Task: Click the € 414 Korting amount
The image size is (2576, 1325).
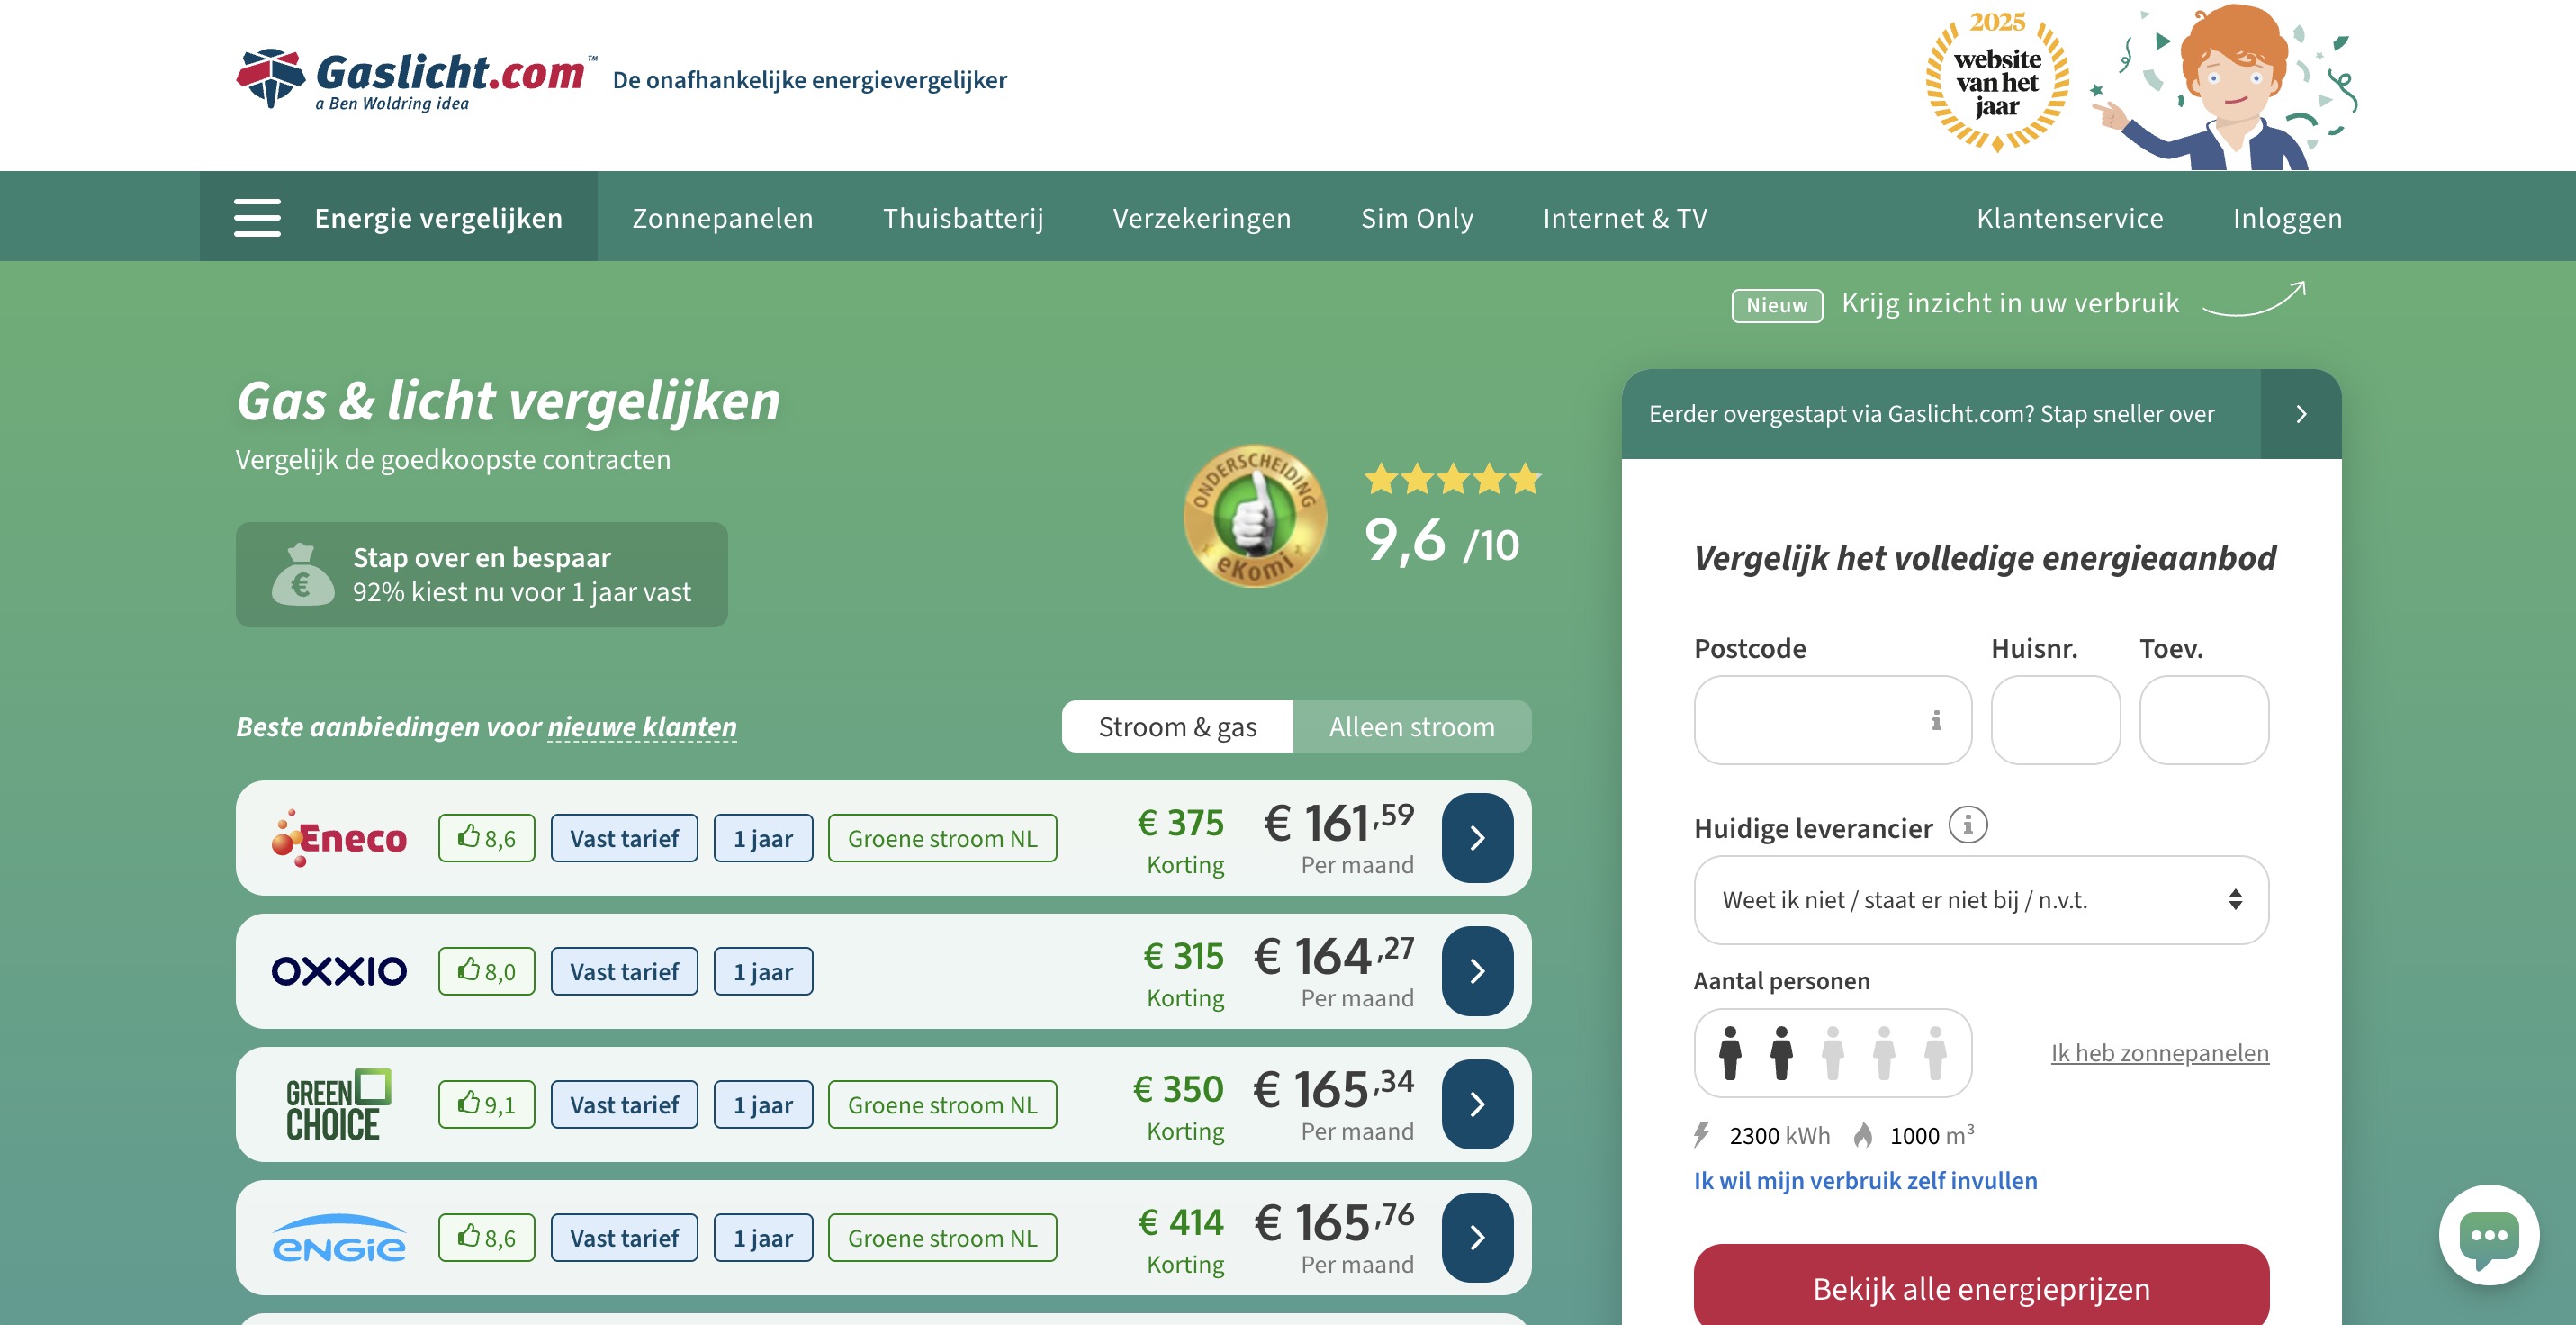Action: [x=1181, y=1222]
